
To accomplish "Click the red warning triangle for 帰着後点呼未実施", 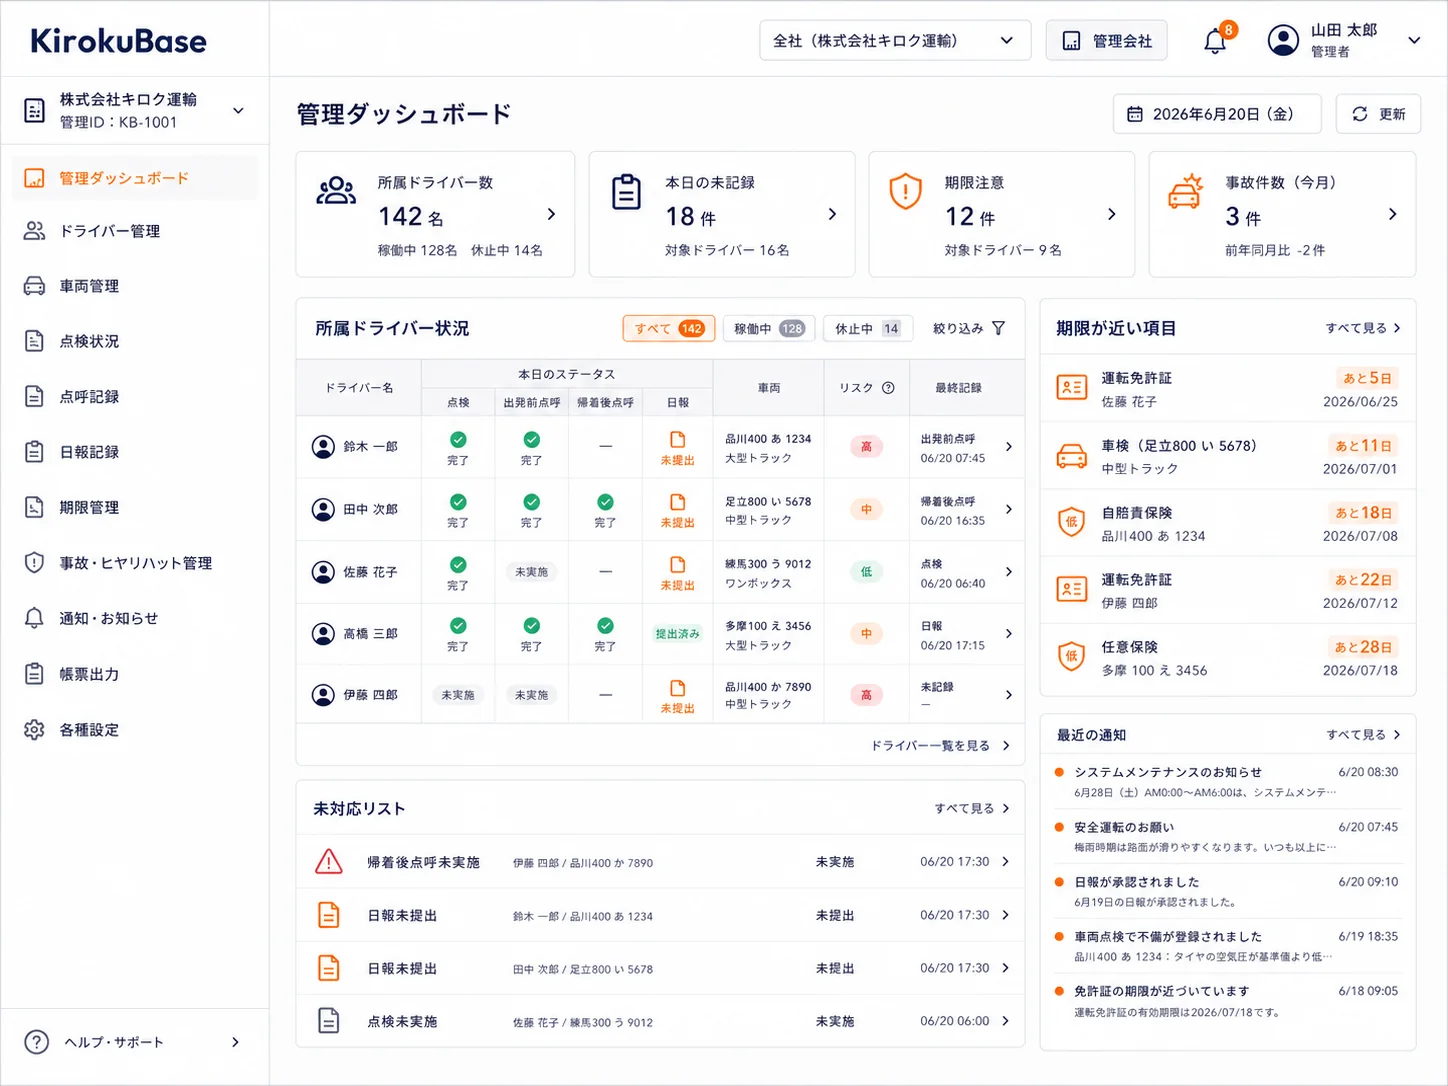I will [x=329, y=861].
